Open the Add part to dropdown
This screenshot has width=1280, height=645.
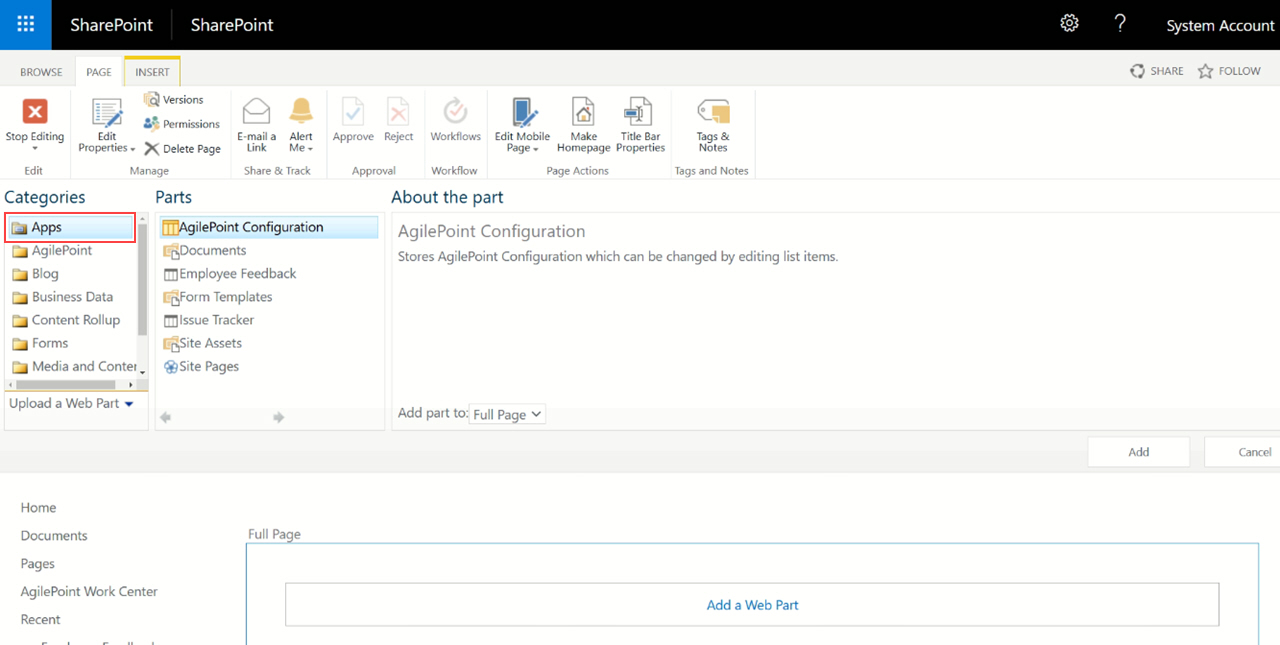point(507,414)
